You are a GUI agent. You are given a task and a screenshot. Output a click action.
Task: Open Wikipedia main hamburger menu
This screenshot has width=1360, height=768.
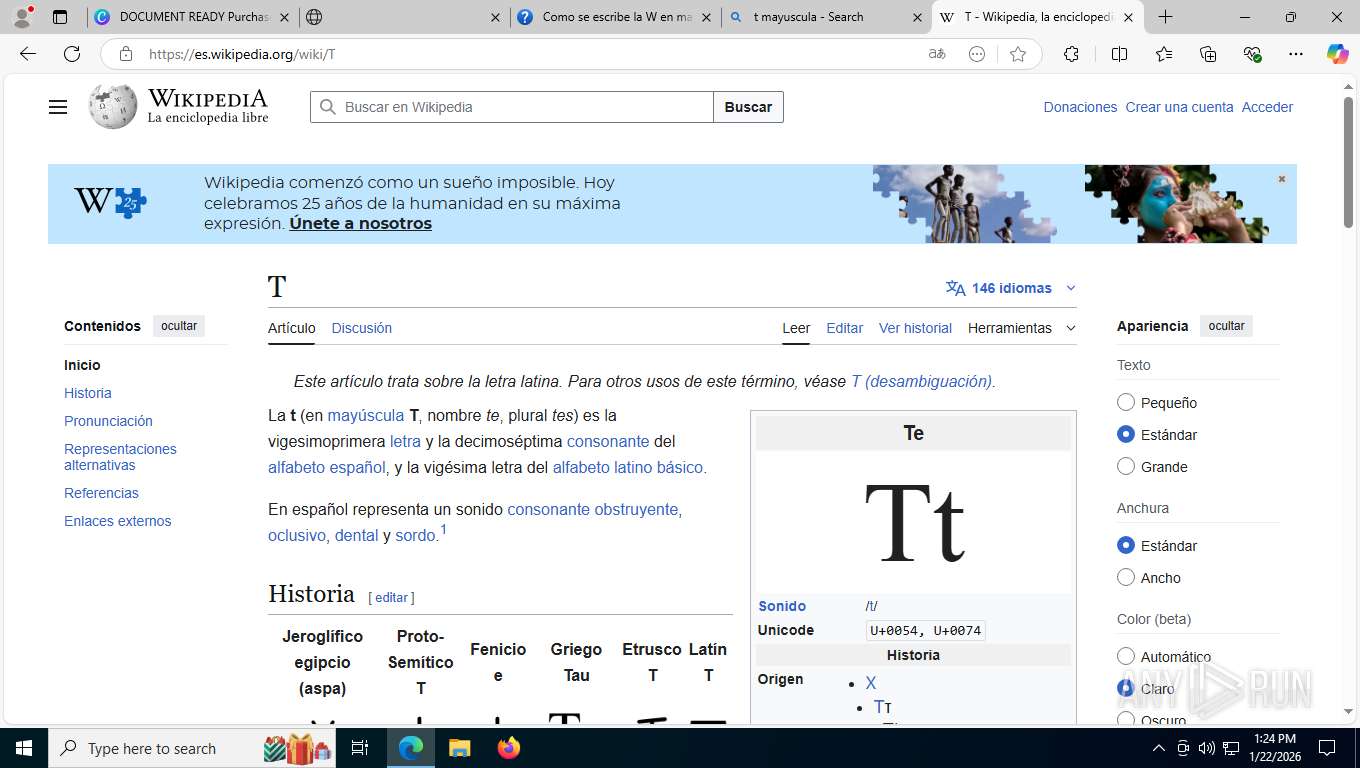coord(58,107)
